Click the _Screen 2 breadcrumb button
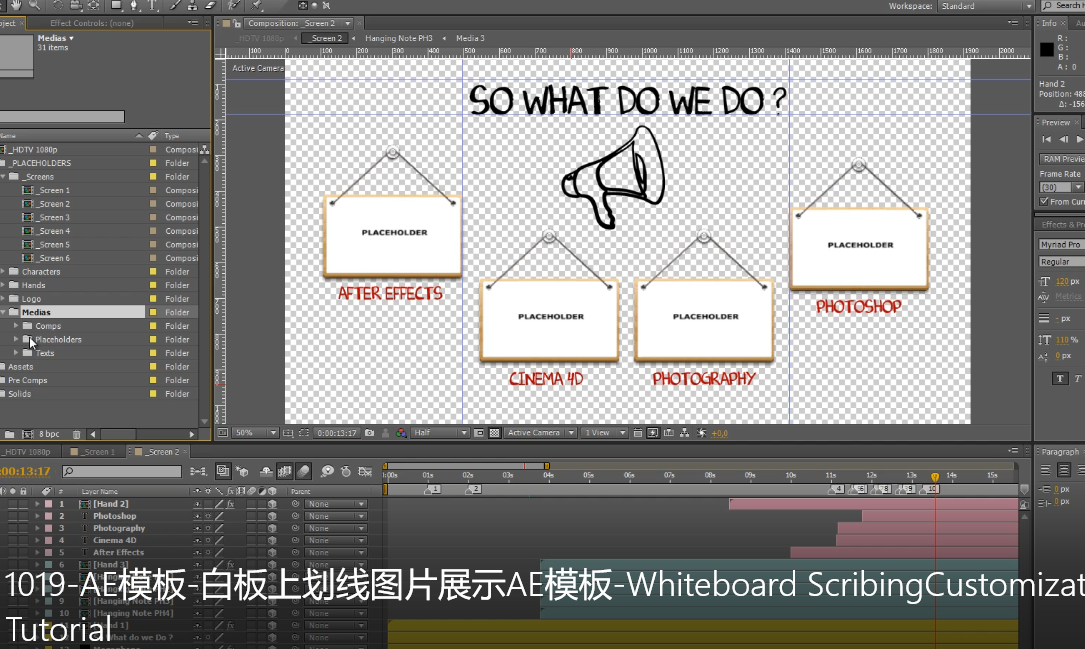This screenshot has height=649, width=1085. [x=325, y=38]
